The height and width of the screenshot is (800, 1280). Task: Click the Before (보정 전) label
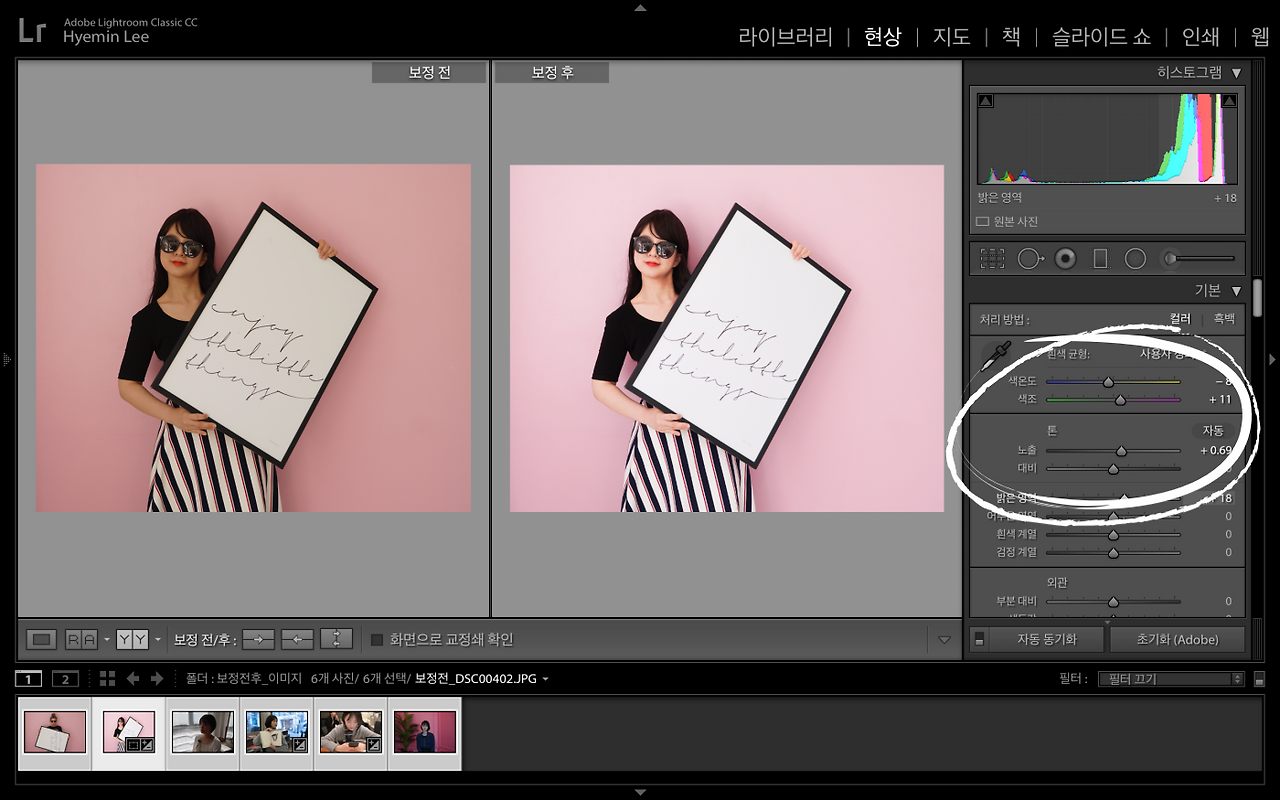pos(429,73)
